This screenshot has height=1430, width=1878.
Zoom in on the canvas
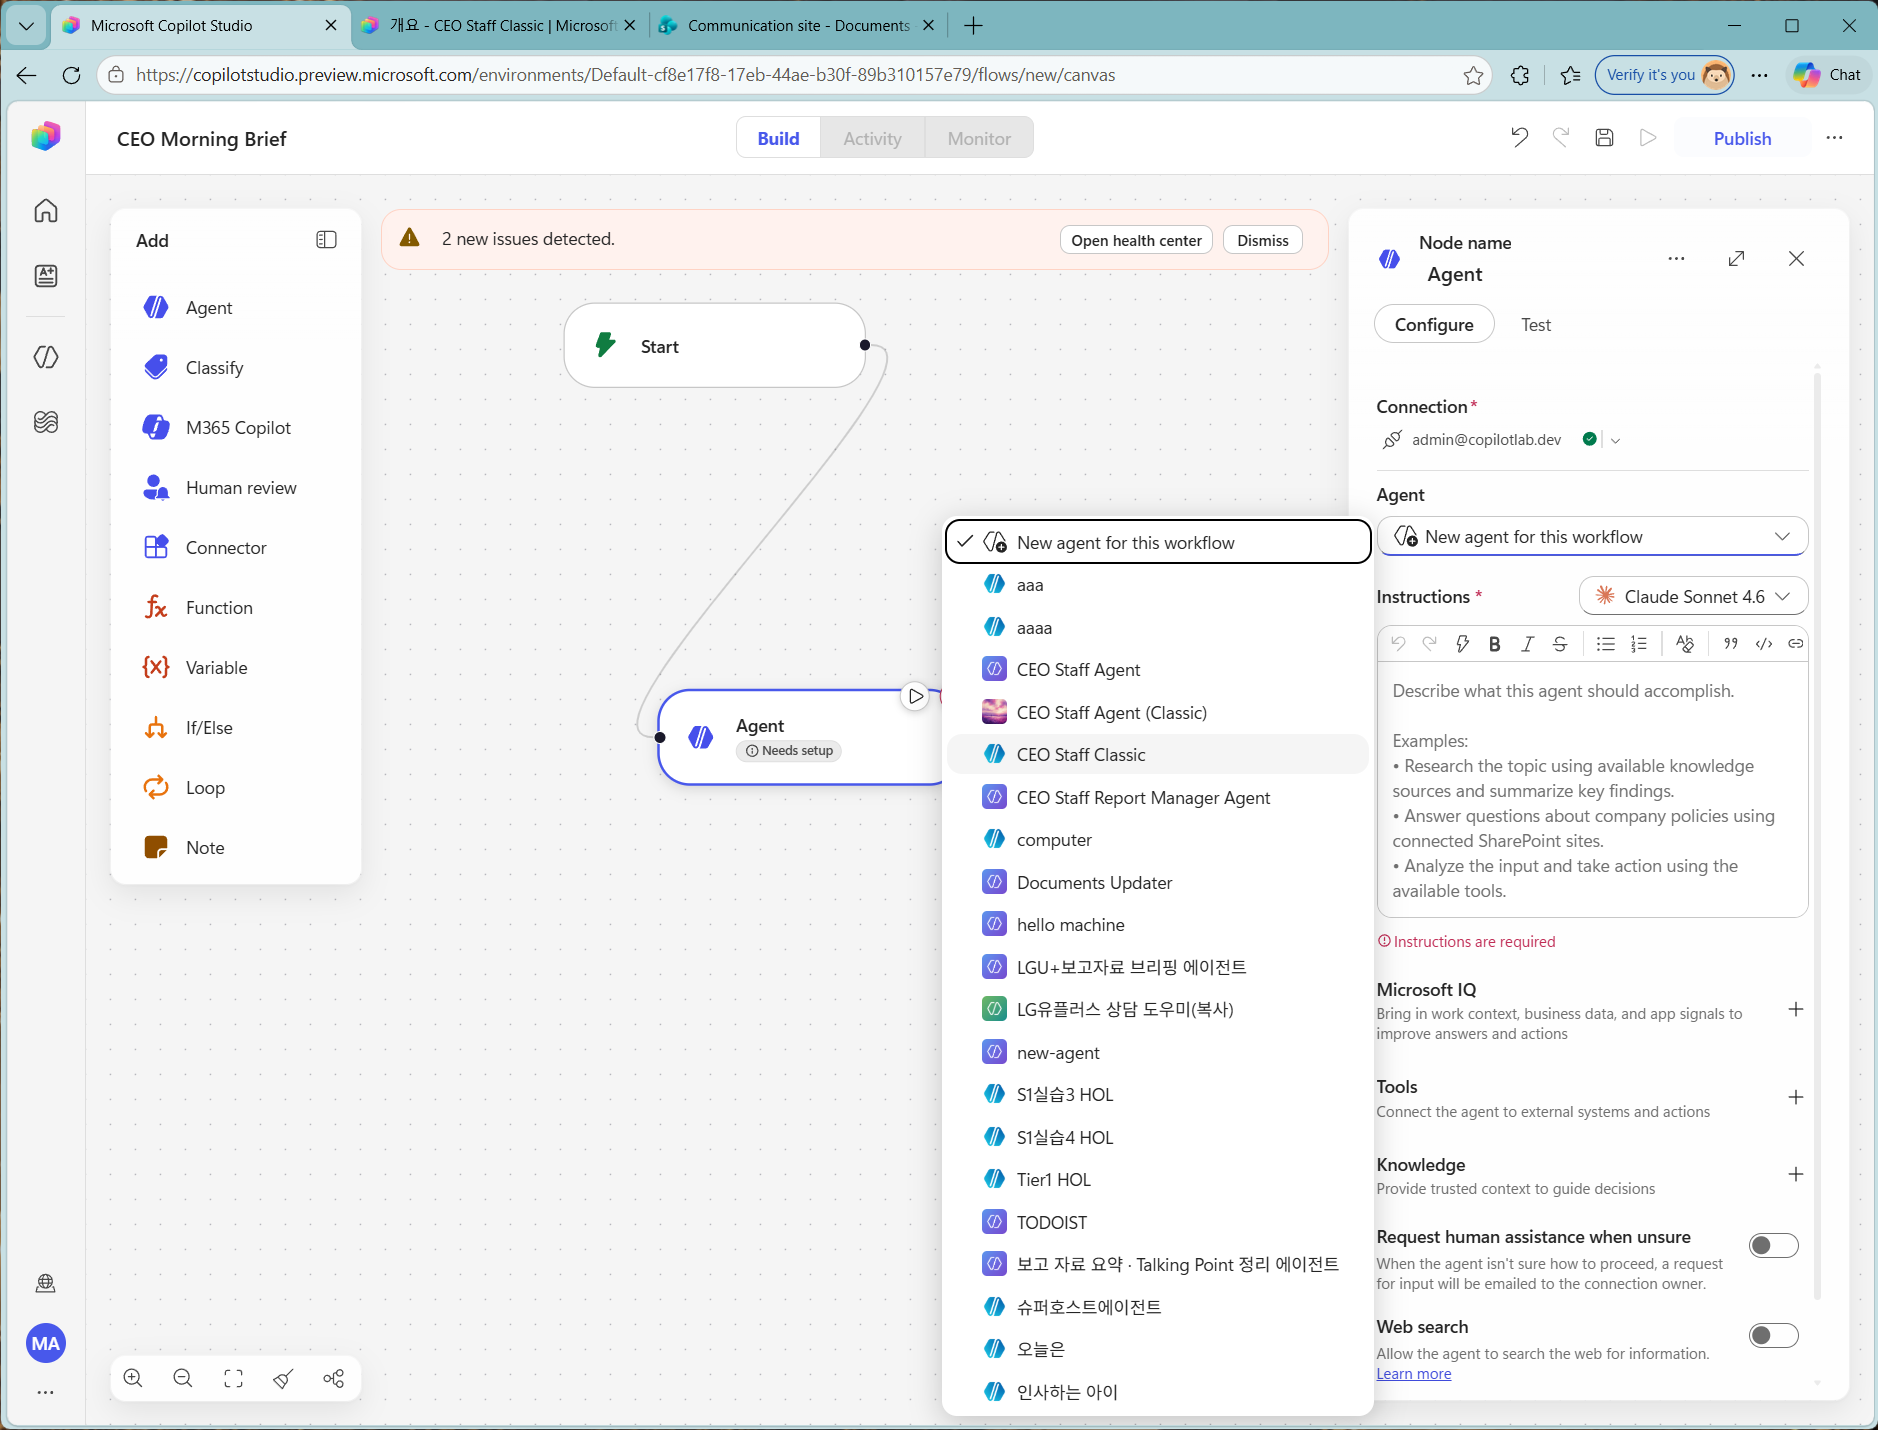133,1378
